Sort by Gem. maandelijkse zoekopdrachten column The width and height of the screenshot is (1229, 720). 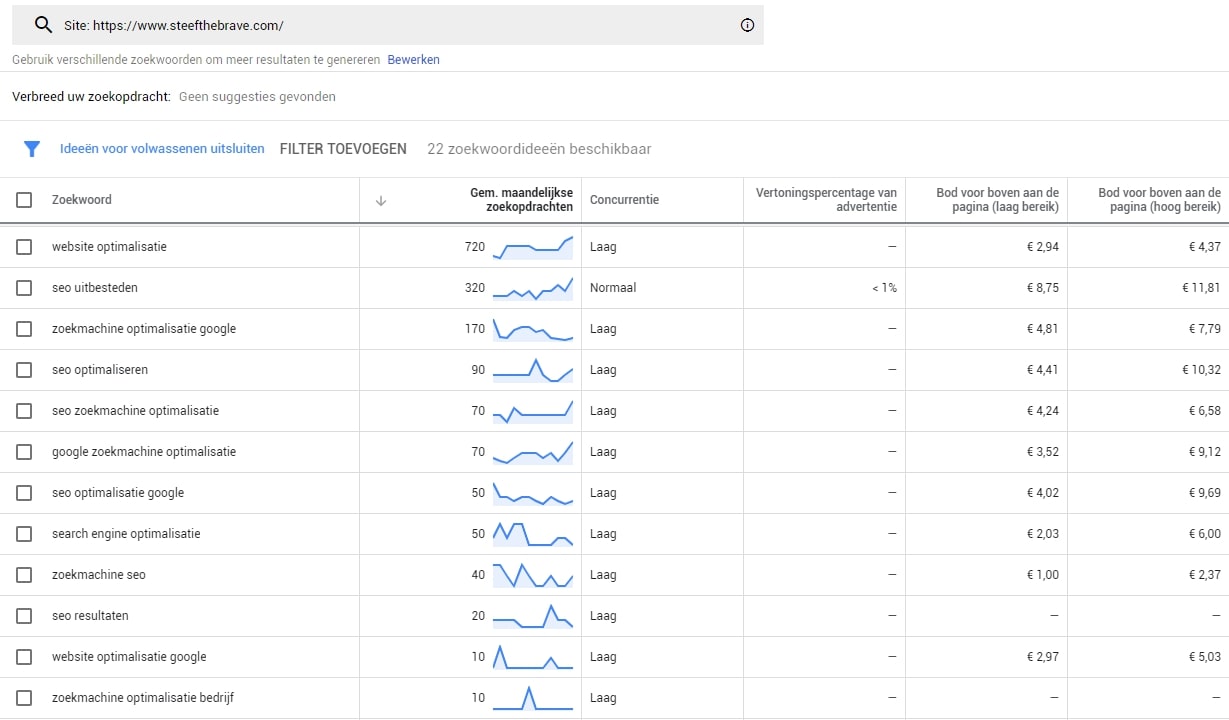521,200
